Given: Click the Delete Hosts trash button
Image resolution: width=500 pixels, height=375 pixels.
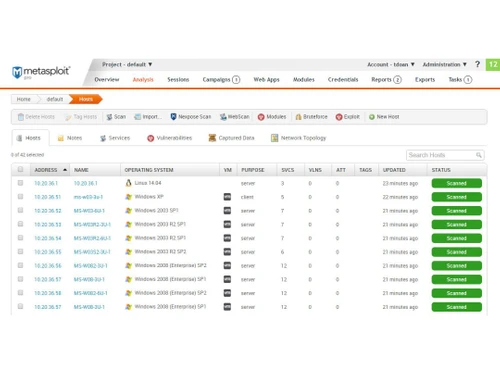Looking at the screenshot, I should coord(36,117).
